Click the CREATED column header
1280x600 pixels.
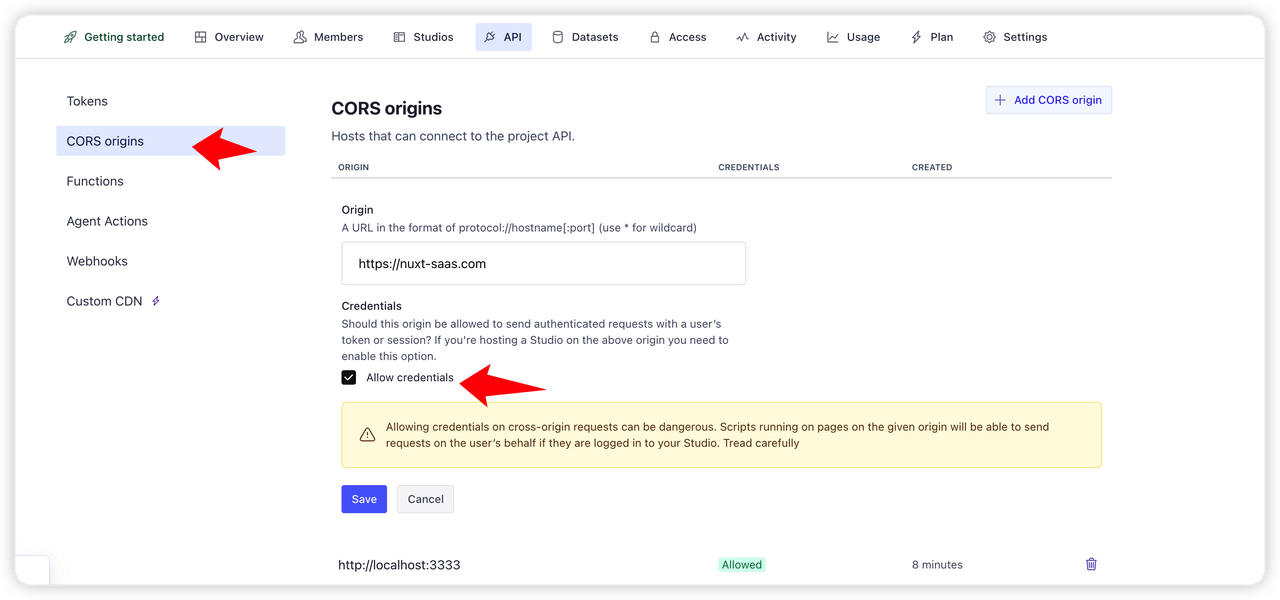coord(932,167)
